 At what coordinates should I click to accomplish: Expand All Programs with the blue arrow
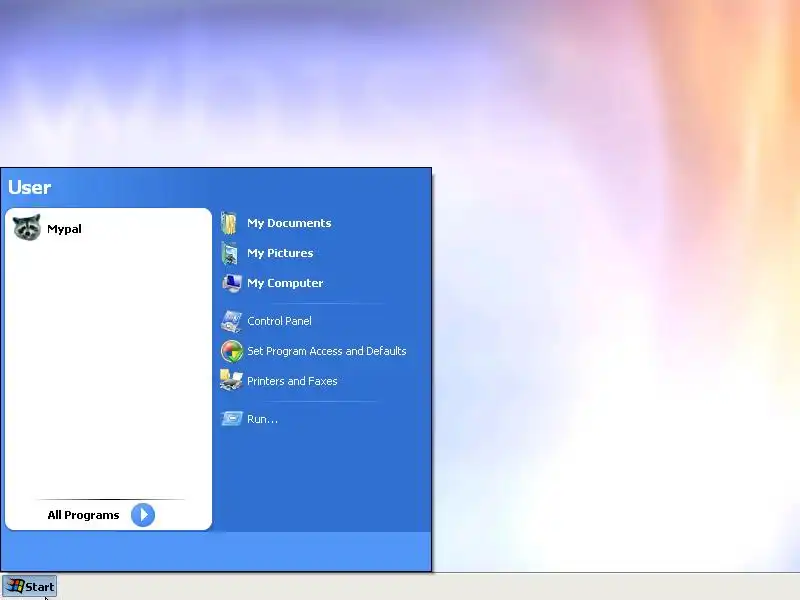click(143, 515)
